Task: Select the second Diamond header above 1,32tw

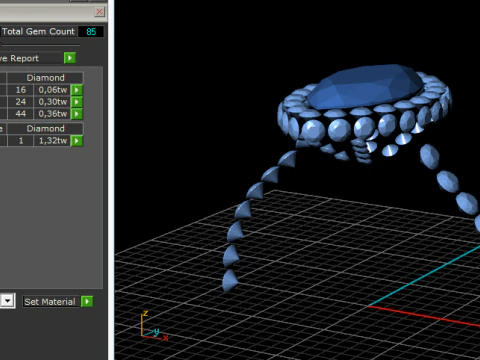Action: tap(45, 129)
